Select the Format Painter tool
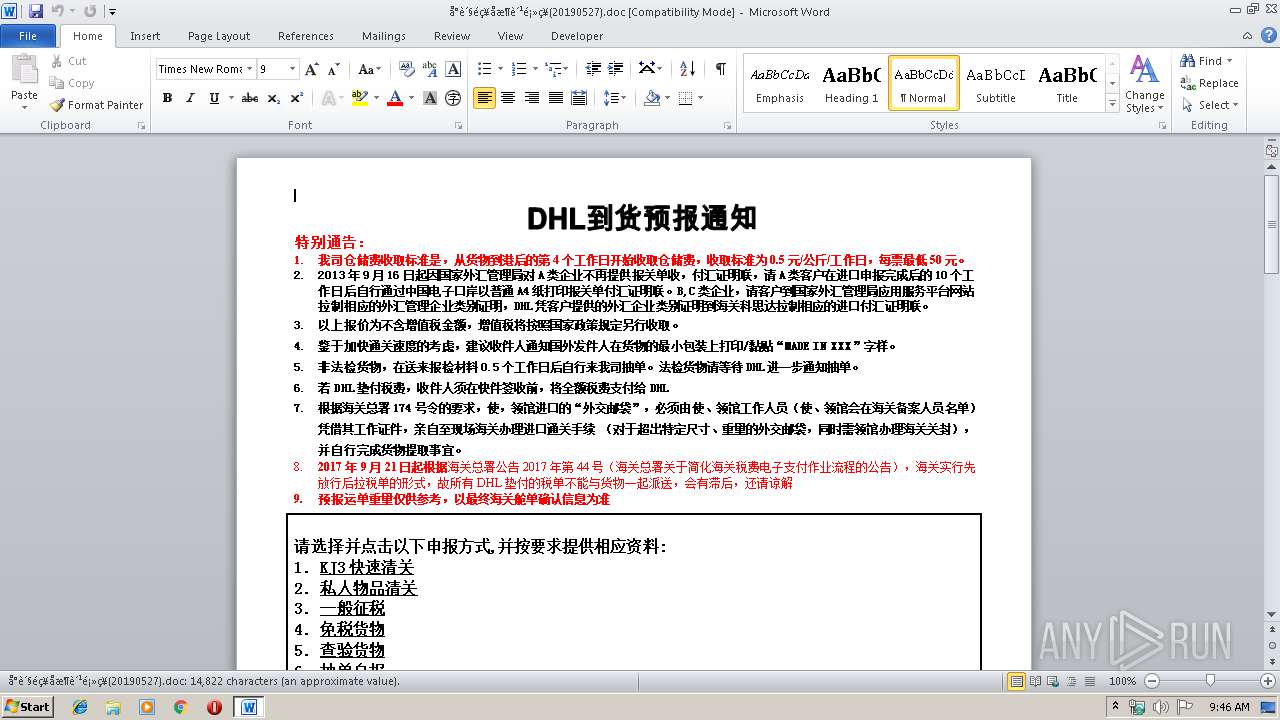The width and height of the screenshot is (1280, 720). click(x=96, y=105)
